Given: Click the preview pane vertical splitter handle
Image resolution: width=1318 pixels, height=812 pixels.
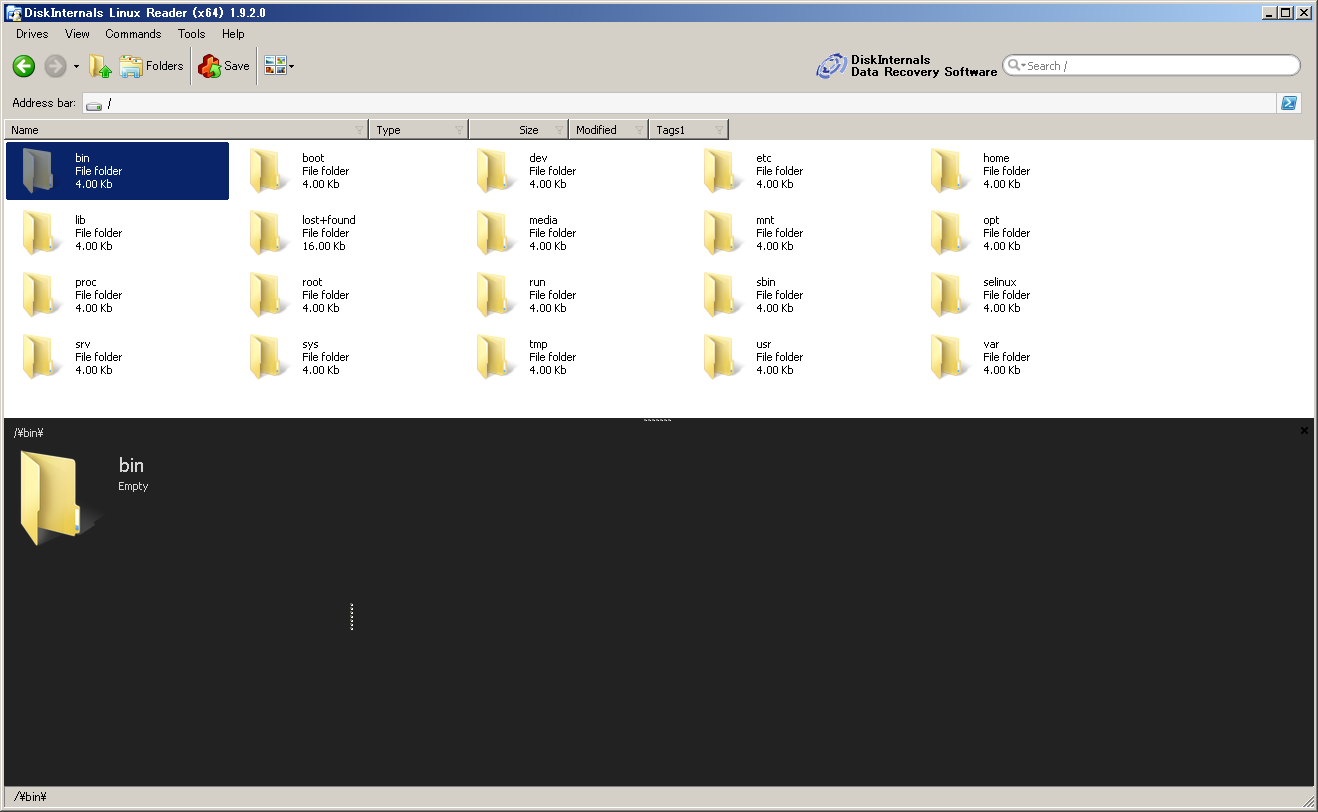Looking at the screenshot, I should (352, 617).
